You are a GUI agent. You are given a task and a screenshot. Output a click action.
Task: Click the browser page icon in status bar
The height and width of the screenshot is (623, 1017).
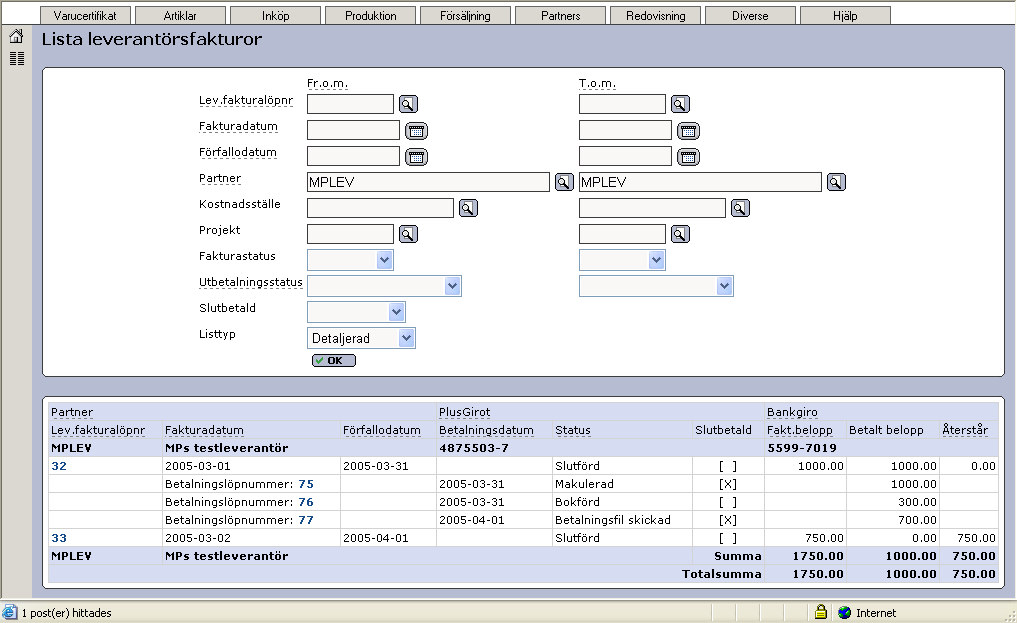[x=10, y=612]
